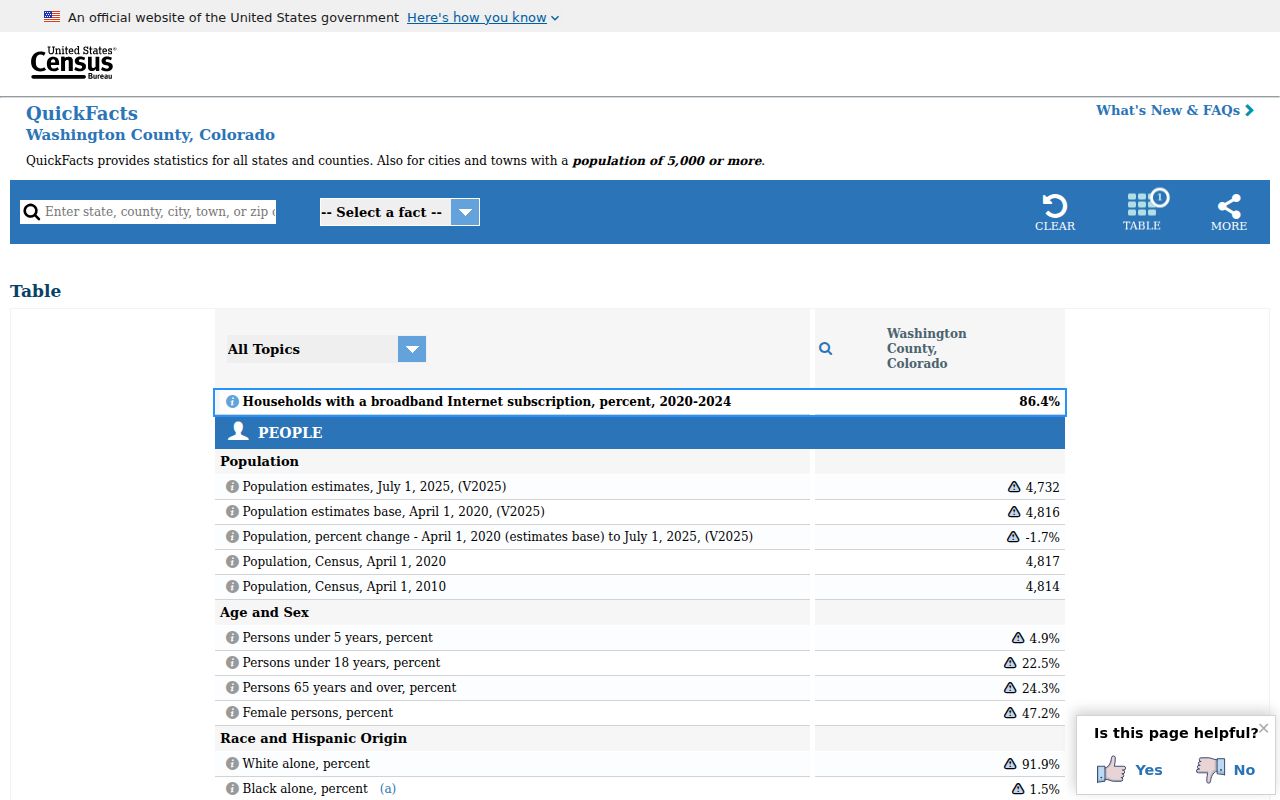Open the TABLE view icon
Image resolution: width=1280 pixels, height=800 pixels.
tap(1142, 204)
